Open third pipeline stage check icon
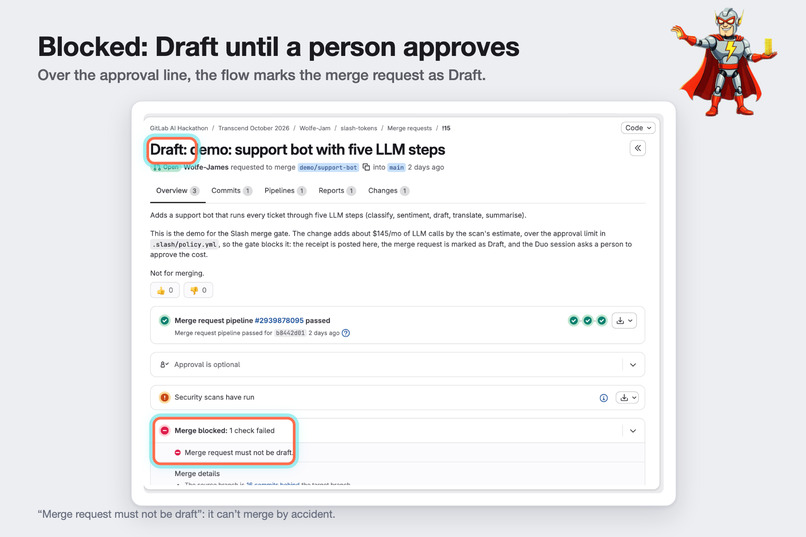The height and width of the screenshot is (537, 806). tap(601, 321)
